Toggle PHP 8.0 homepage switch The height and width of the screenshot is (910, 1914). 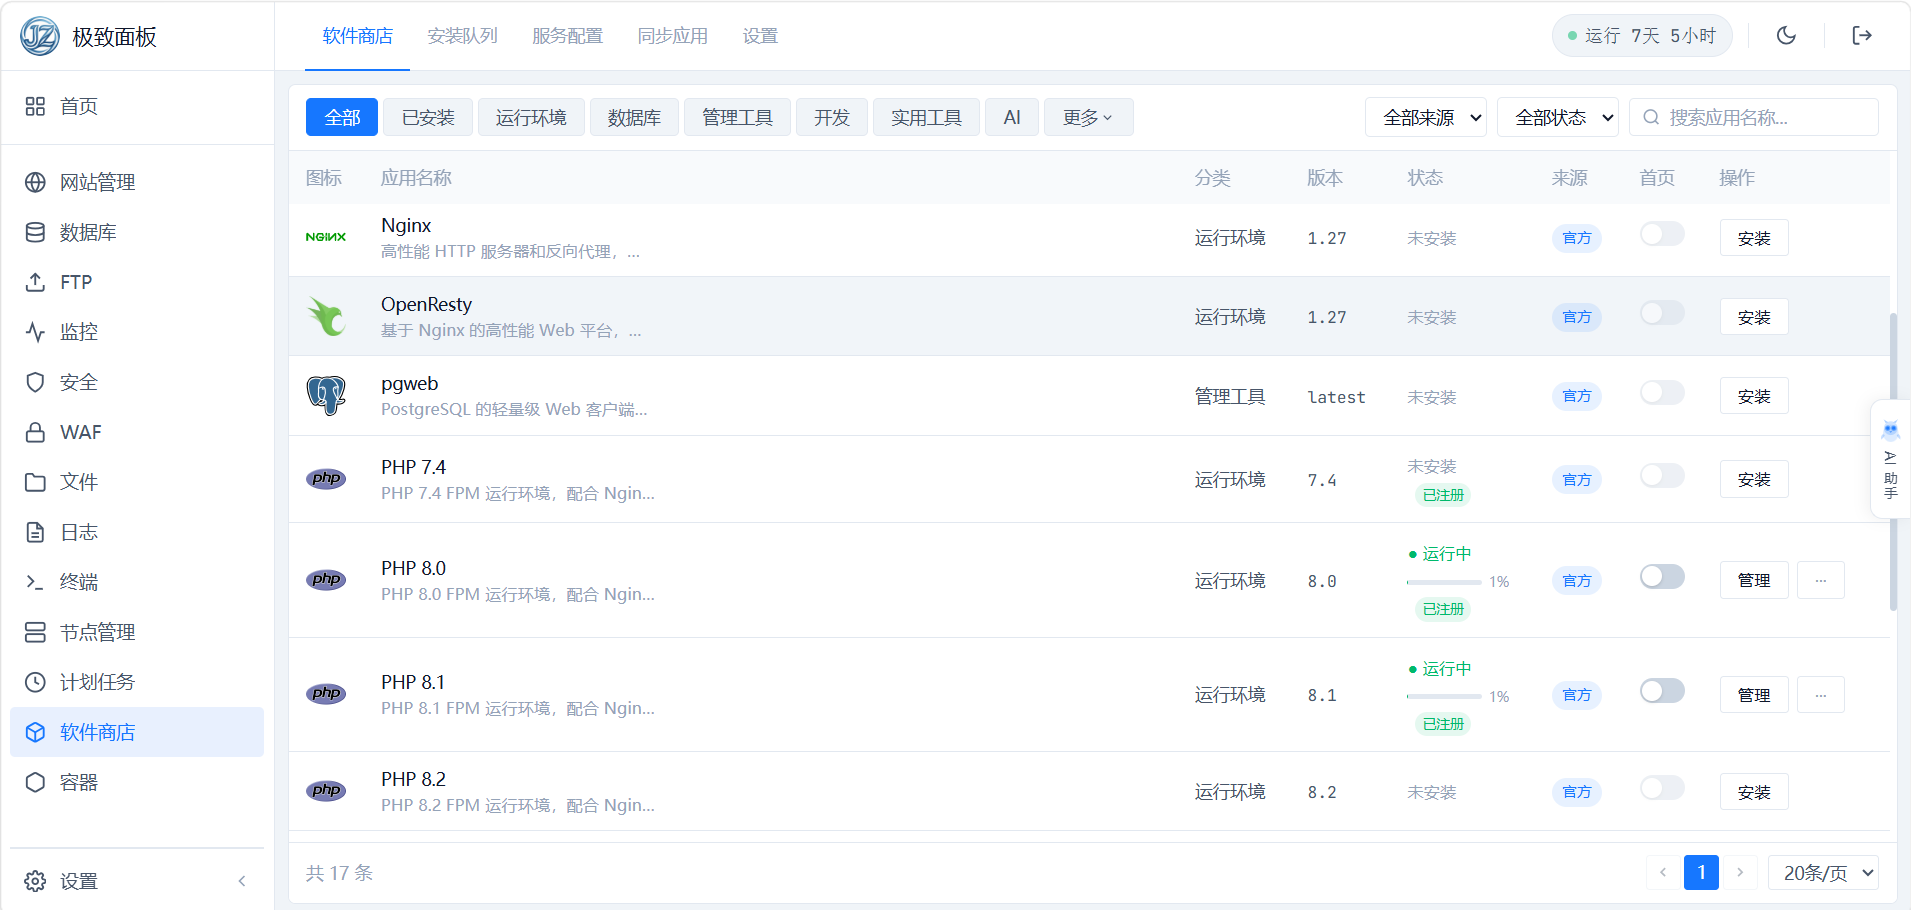click(x=1662, y=577)
